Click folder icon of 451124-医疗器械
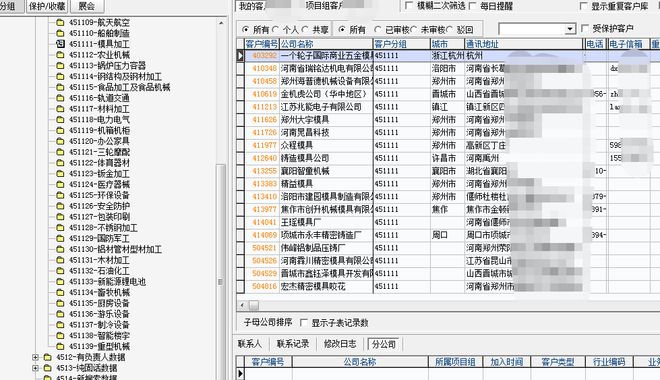This screenshot has width=660, height=380. tap(60, 184)
